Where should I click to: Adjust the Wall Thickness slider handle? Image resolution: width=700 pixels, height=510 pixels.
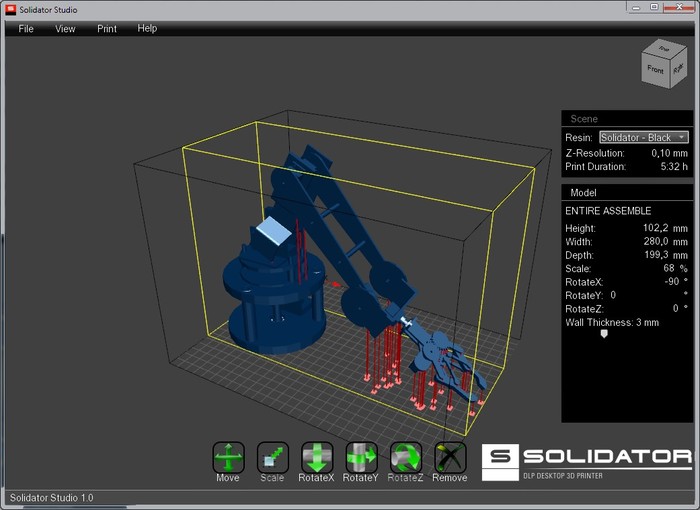[x=604, y=334]
